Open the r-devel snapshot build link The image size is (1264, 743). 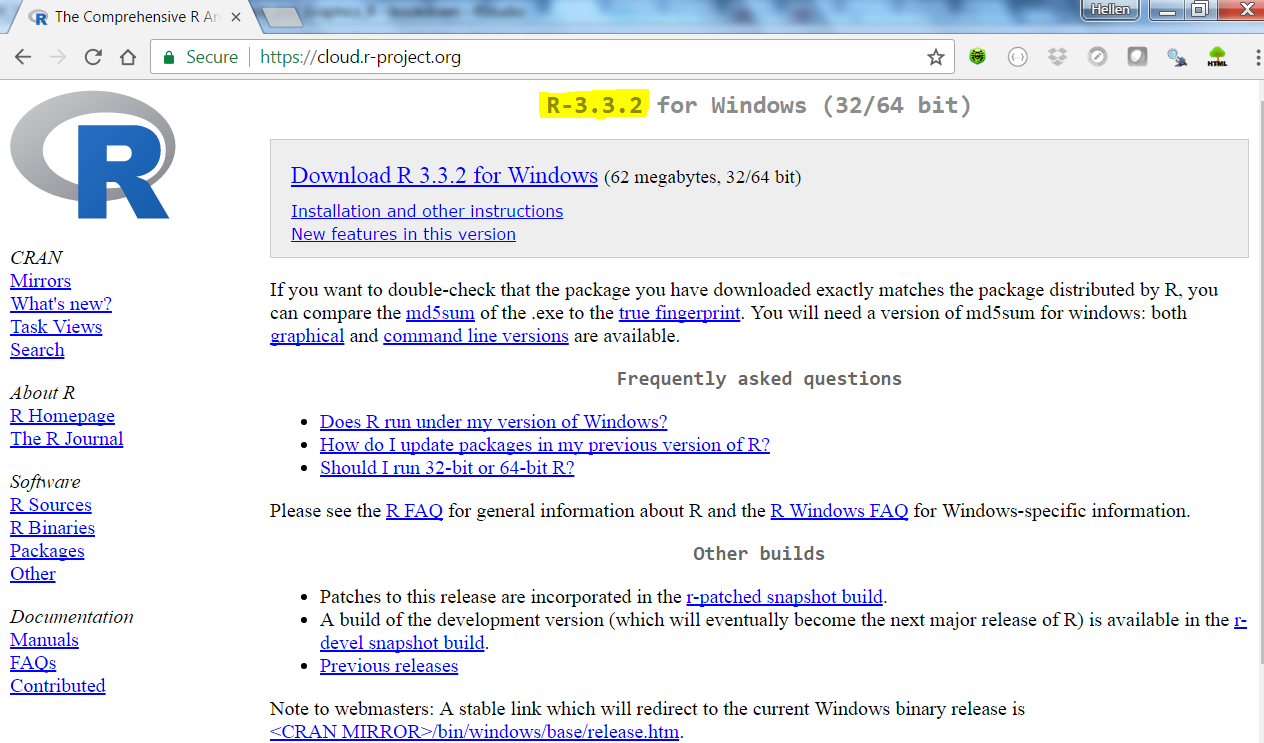point(402,643)
